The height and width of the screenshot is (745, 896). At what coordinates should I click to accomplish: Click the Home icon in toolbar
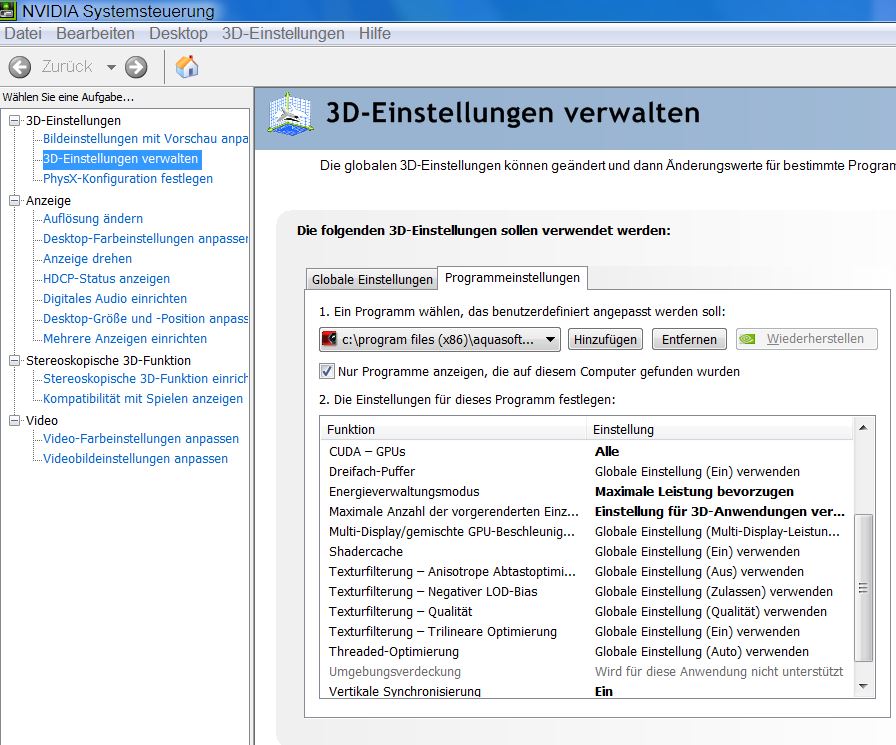(187, 67)
